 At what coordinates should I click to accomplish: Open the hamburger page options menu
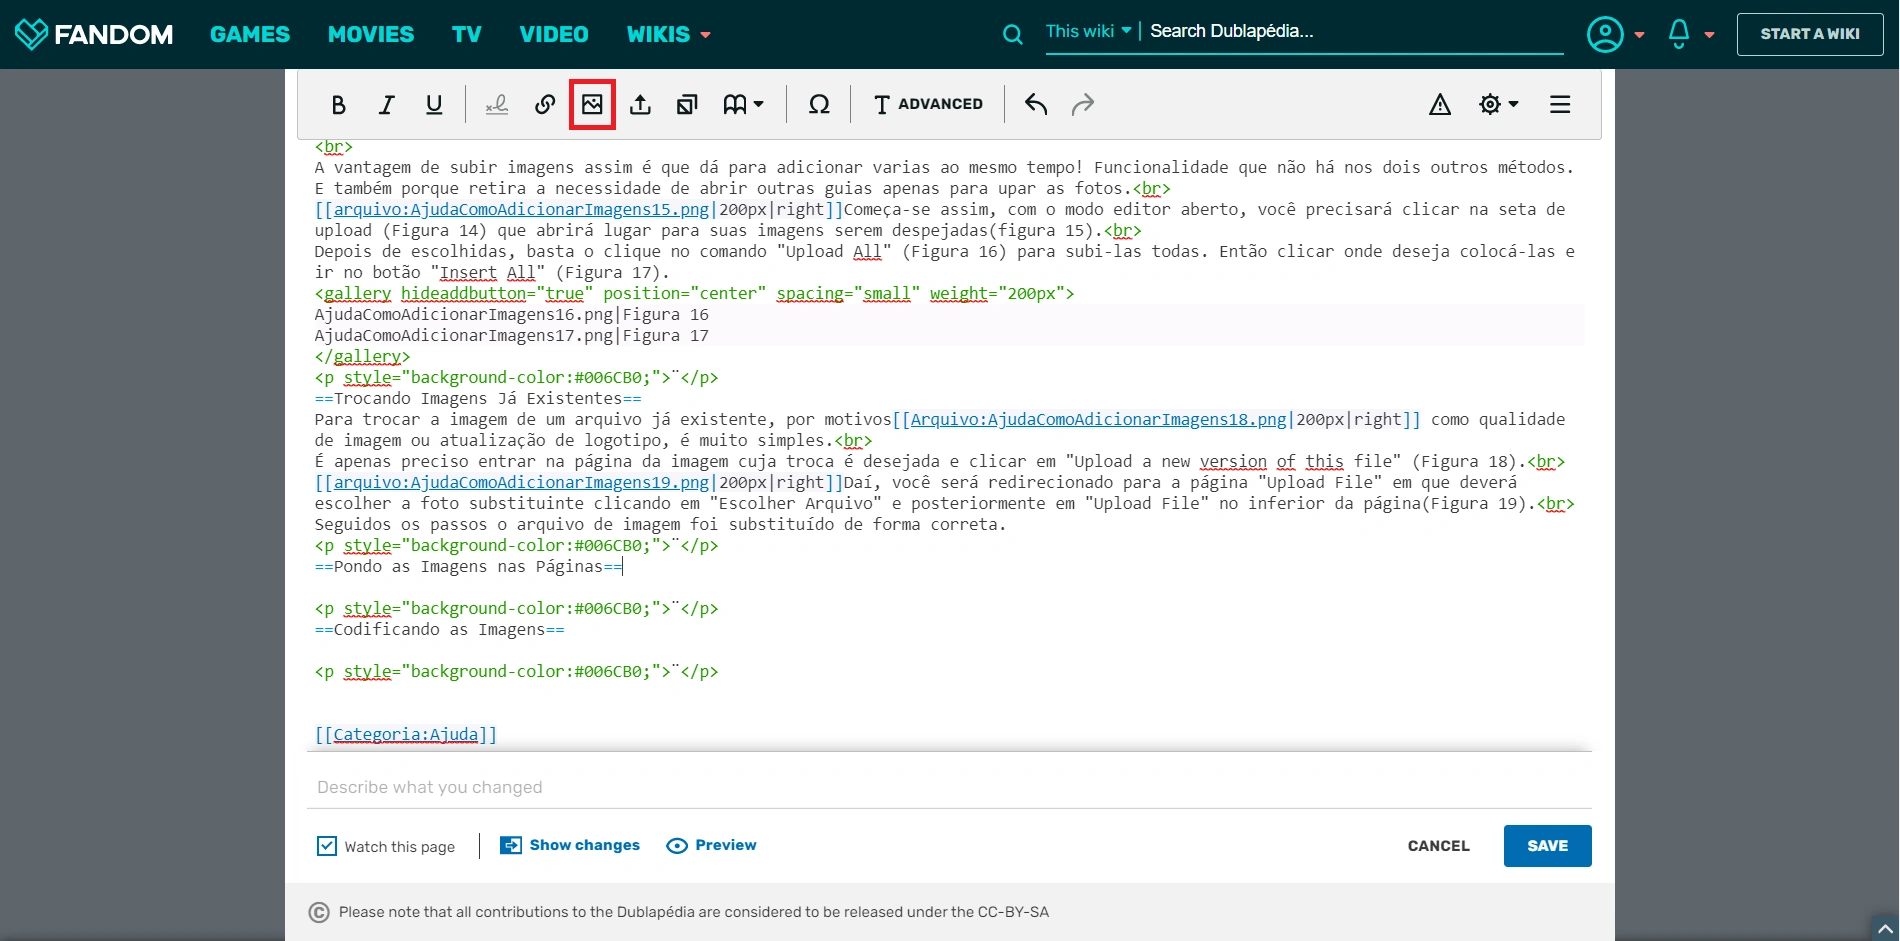point(1560,105)
